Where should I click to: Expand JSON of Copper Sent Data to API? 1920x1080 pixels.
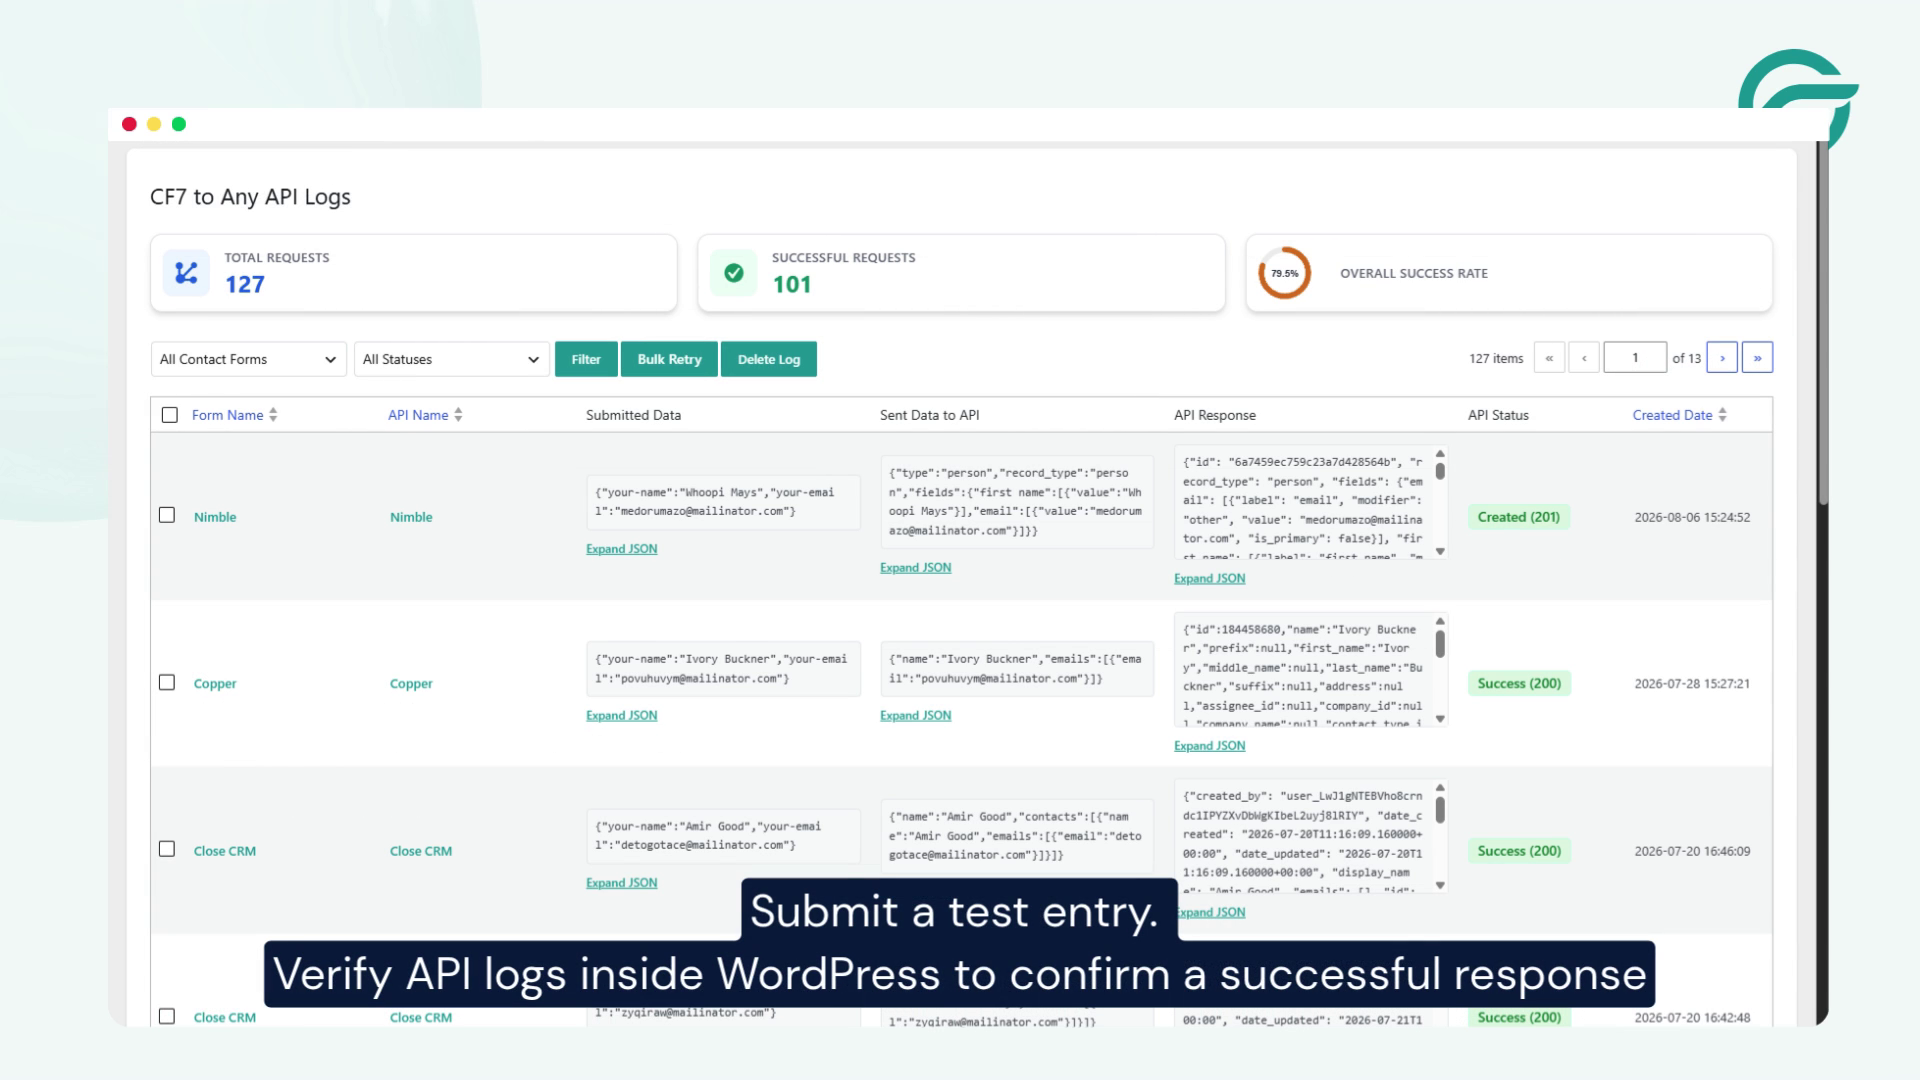coord(915,716)
